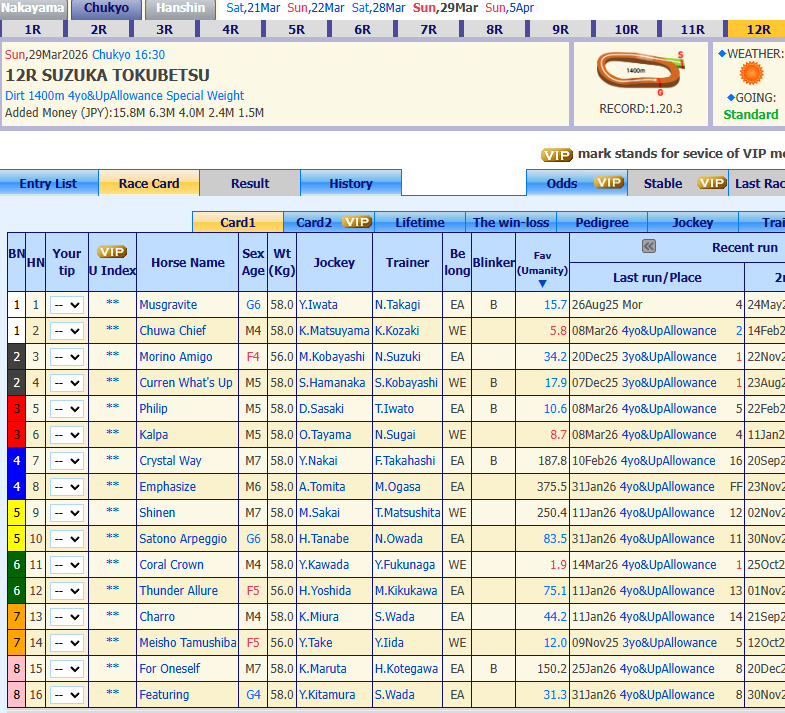
Task: Click the VIP badge above U Index header
Action: 112,251
